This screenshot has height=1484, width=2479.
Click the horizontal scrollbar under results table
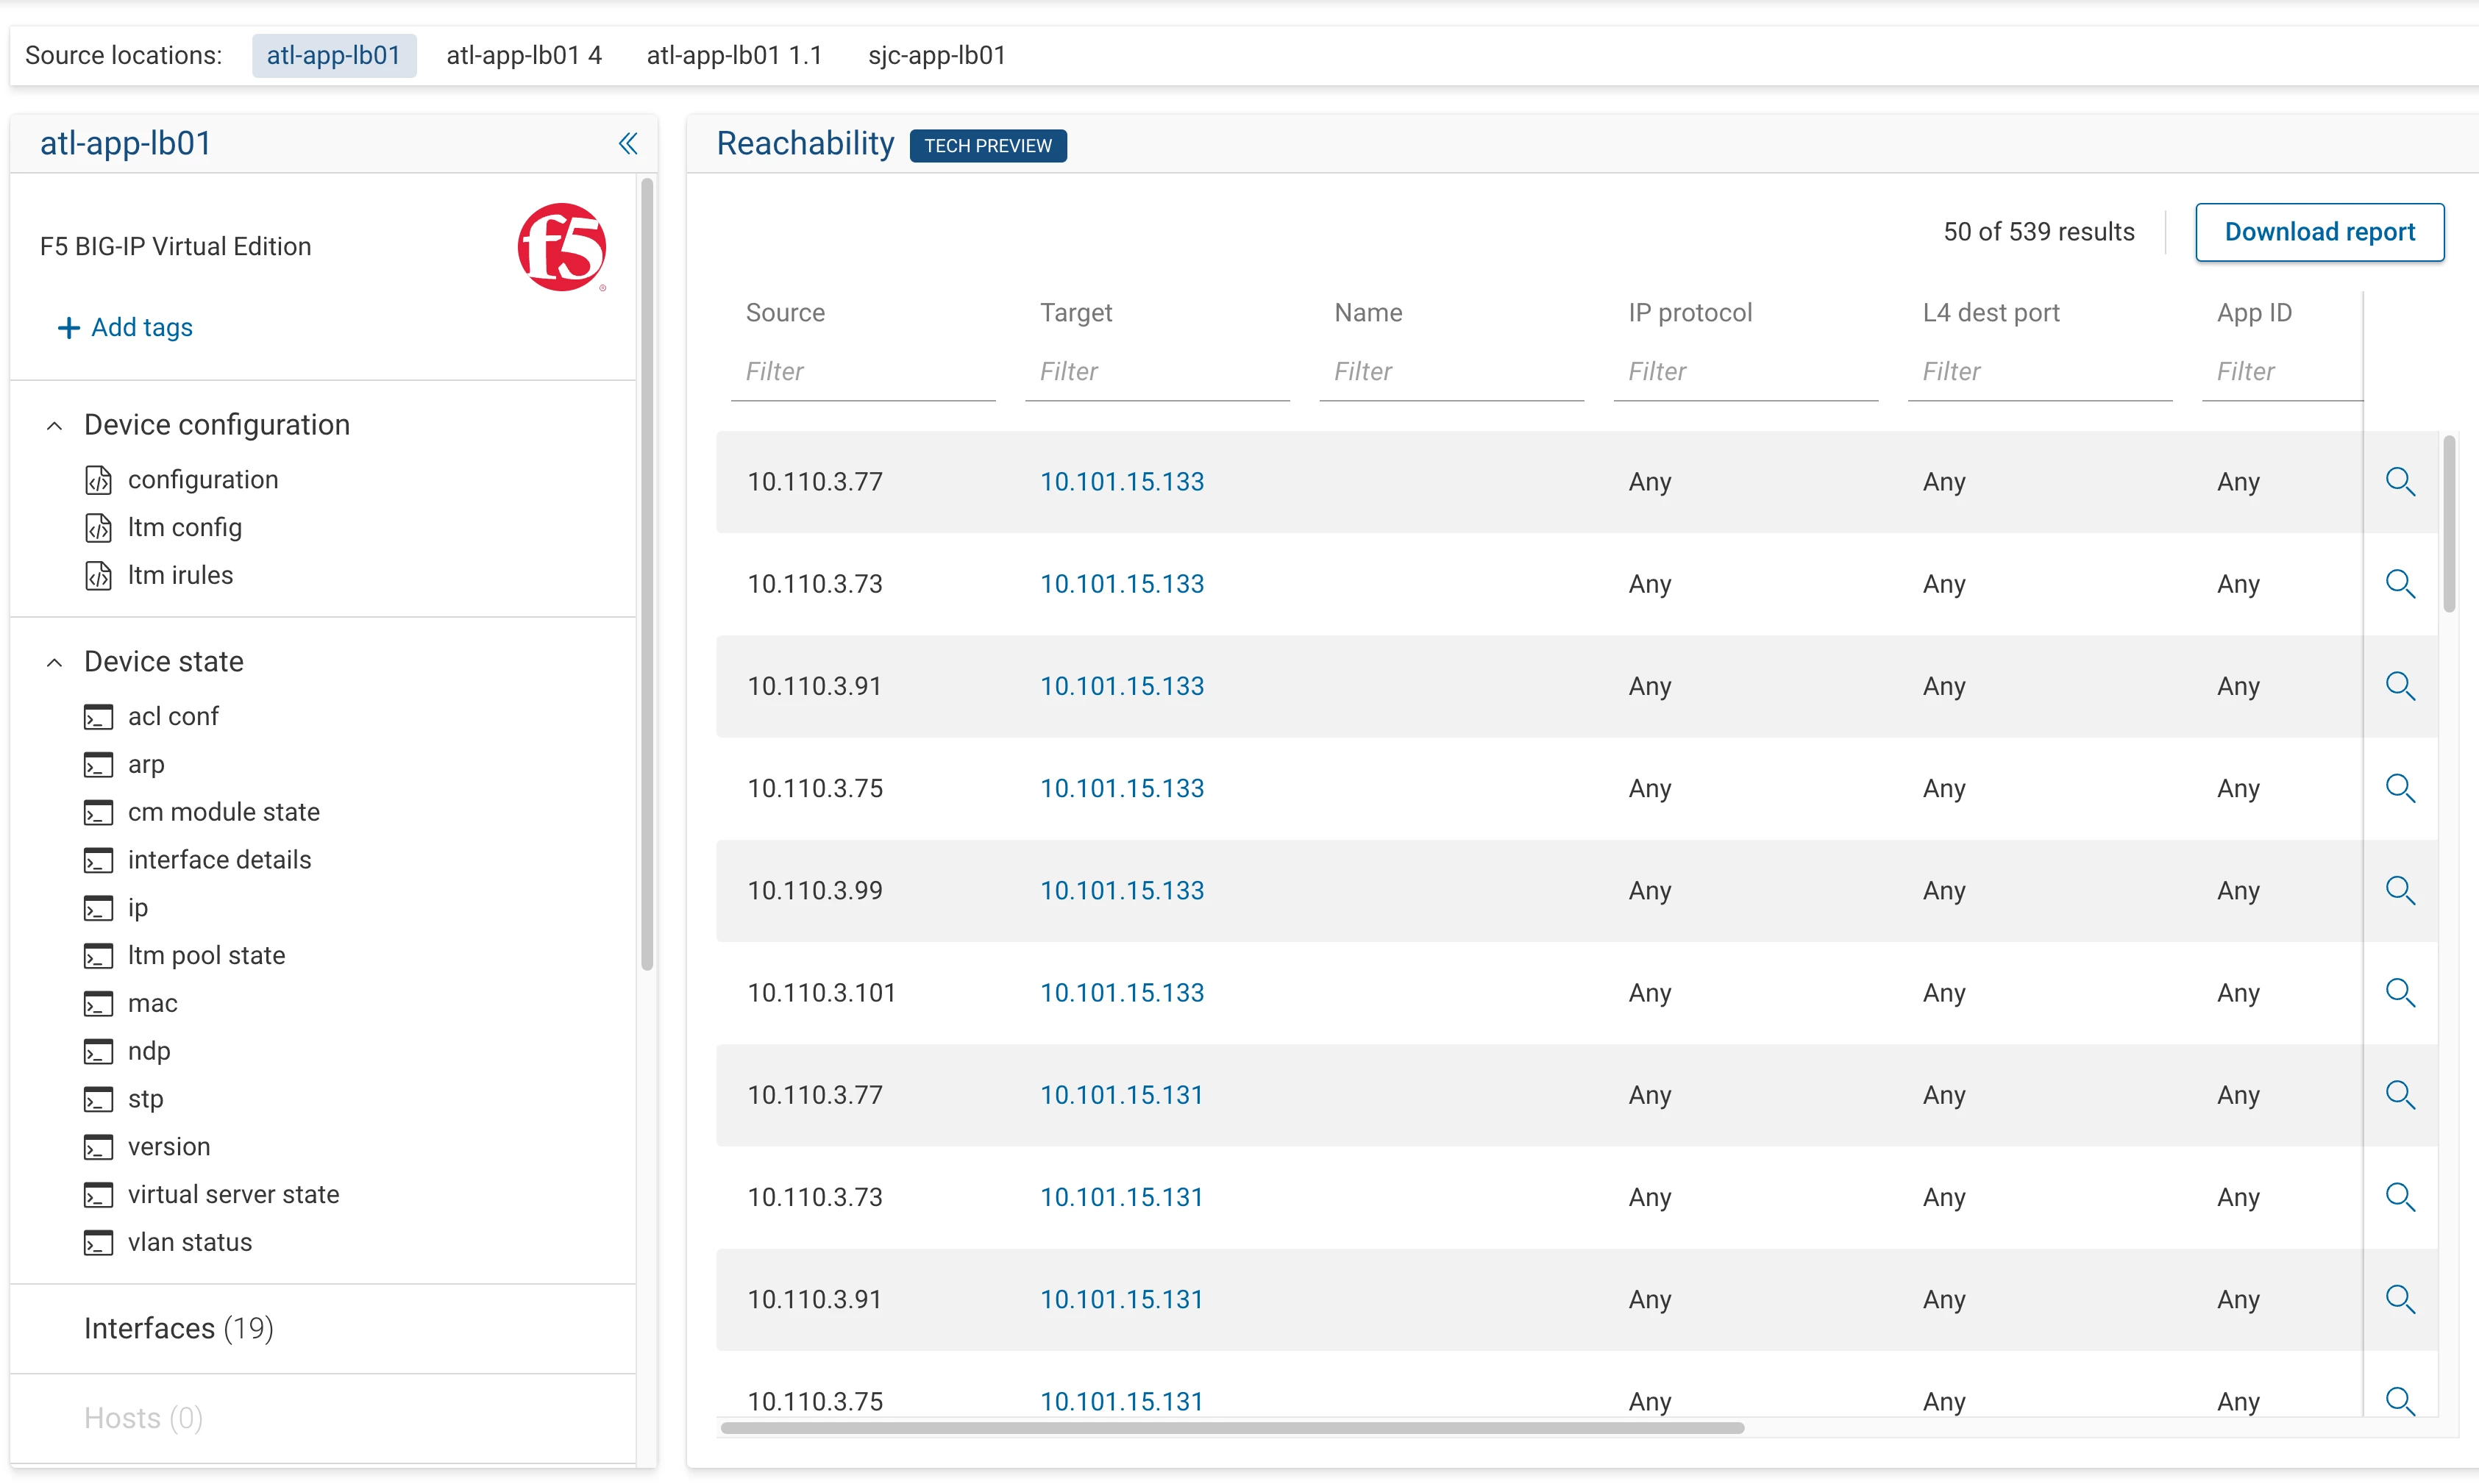tap(1231, 1428)
